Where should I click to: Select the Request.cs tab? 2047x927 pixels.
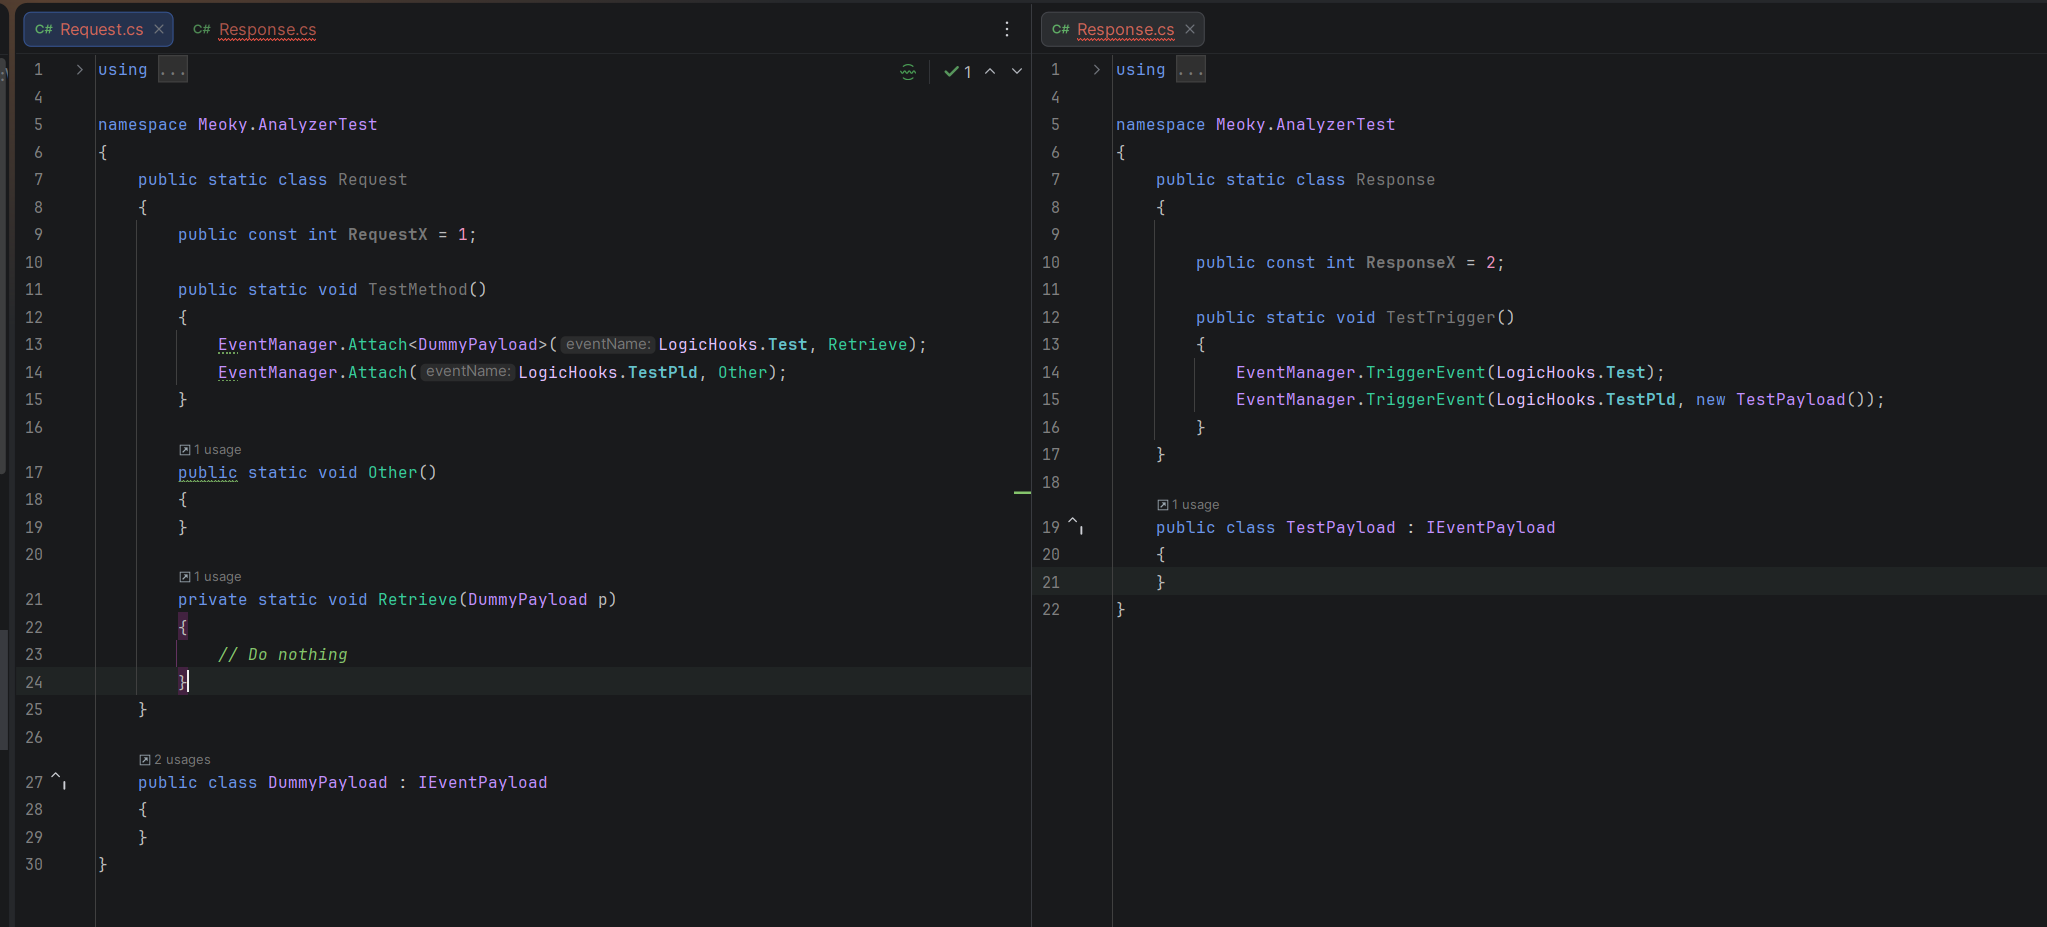click(100, 29)
